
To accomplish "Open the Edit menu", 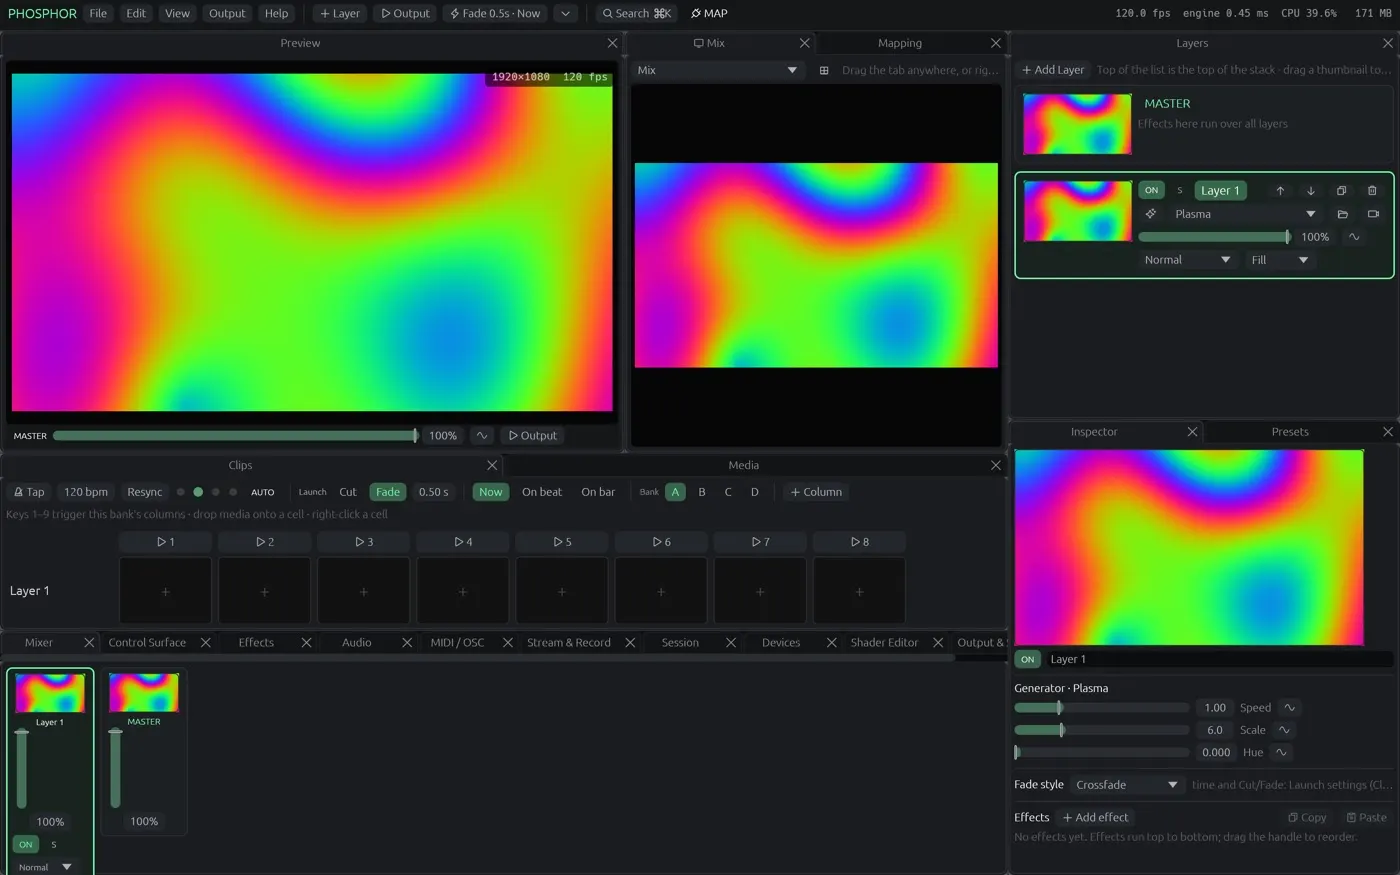I will [136, 13].
